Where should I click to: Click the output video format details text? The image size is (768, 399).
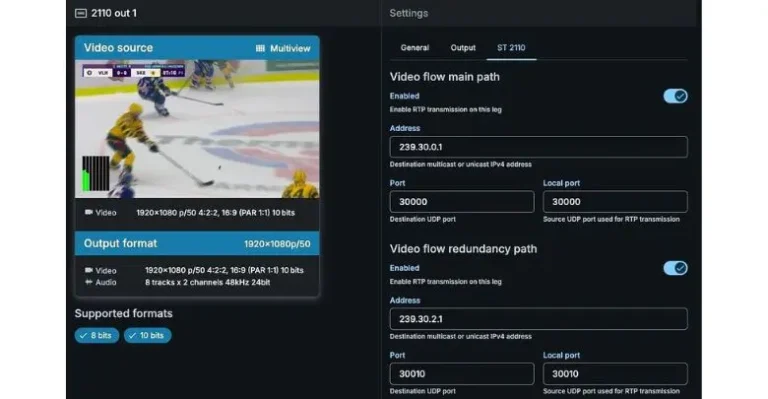224,270
